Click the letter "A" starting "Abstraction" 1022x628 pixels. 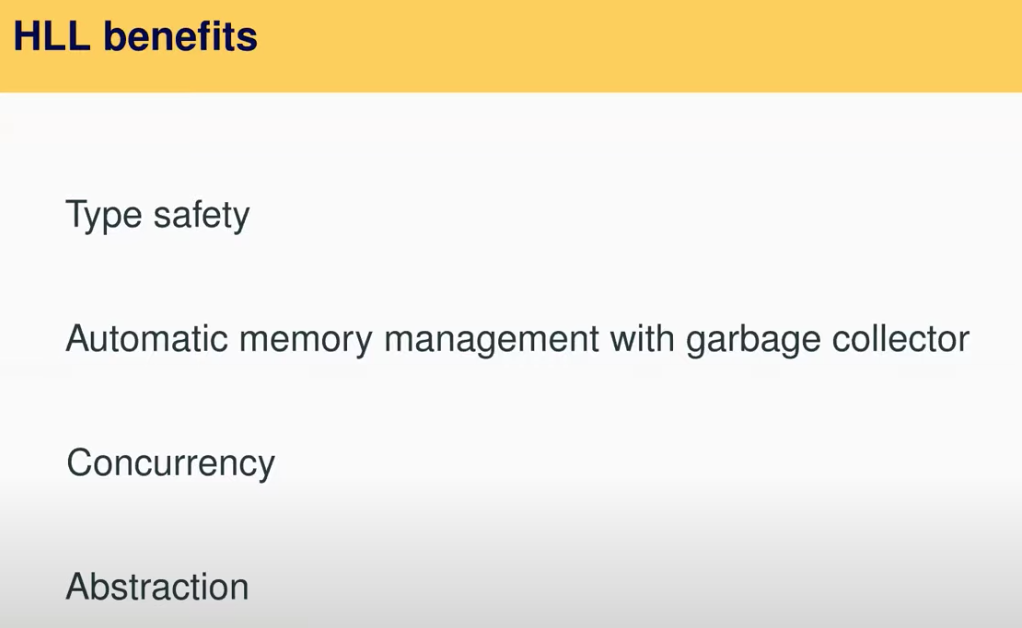point(77,587)
